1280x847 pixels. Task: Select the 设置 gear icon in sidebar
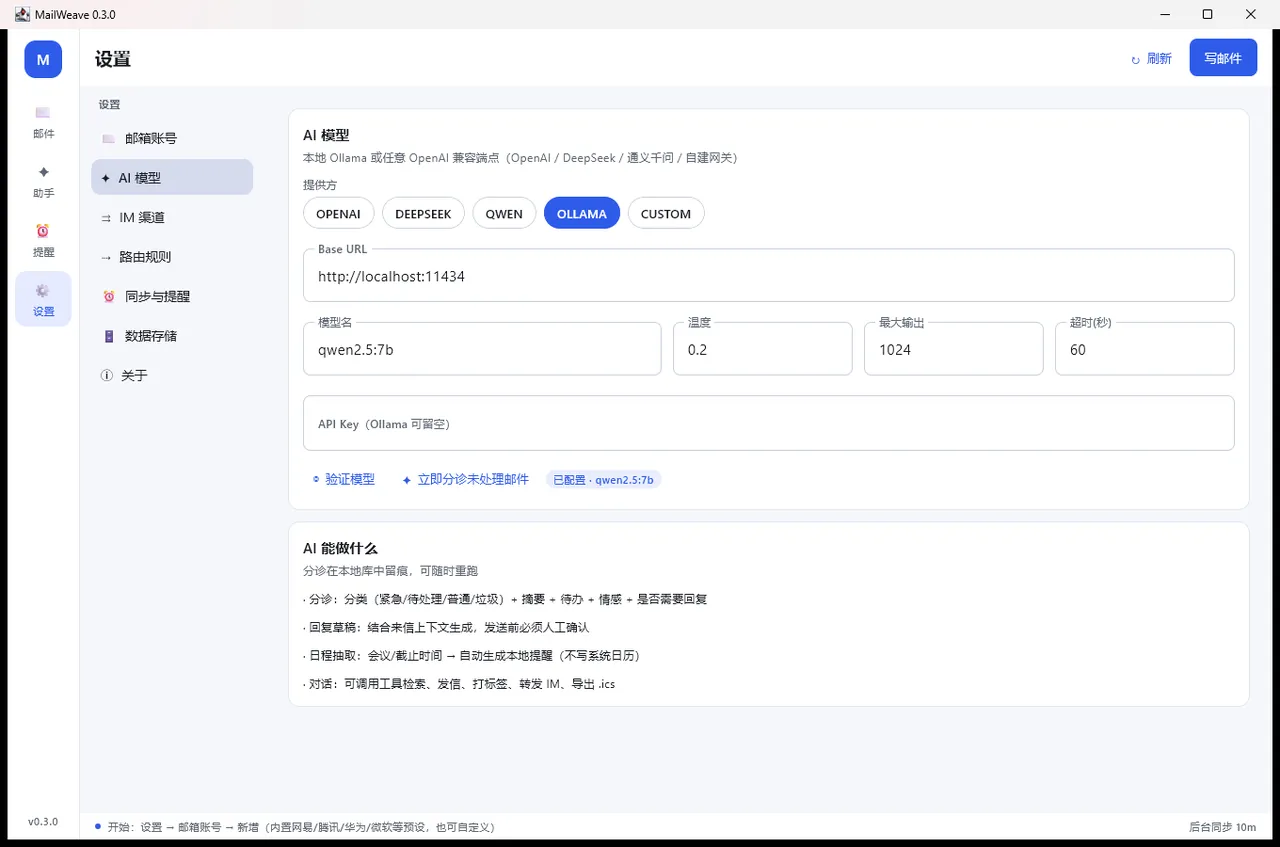point(43,290)
